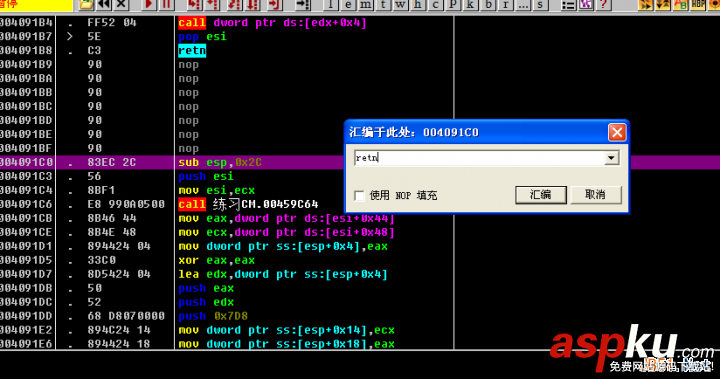
Task: Select the 'lea edx,dword ptr ss:[esp+0x4]' instruction
Action: coord(283,274)
